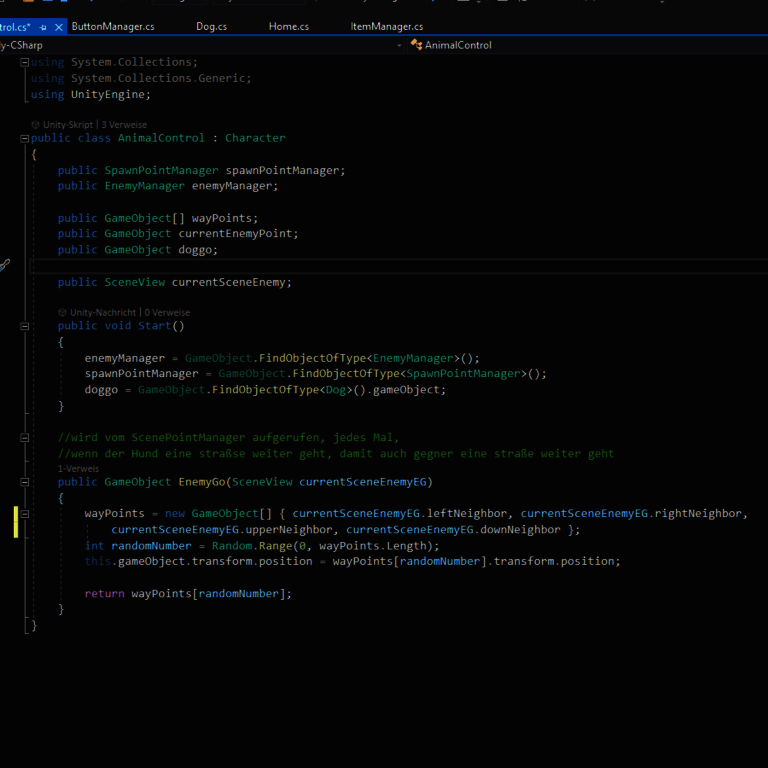Click the 'Unity-Nachricht' CodeLens label

(103, 312)
